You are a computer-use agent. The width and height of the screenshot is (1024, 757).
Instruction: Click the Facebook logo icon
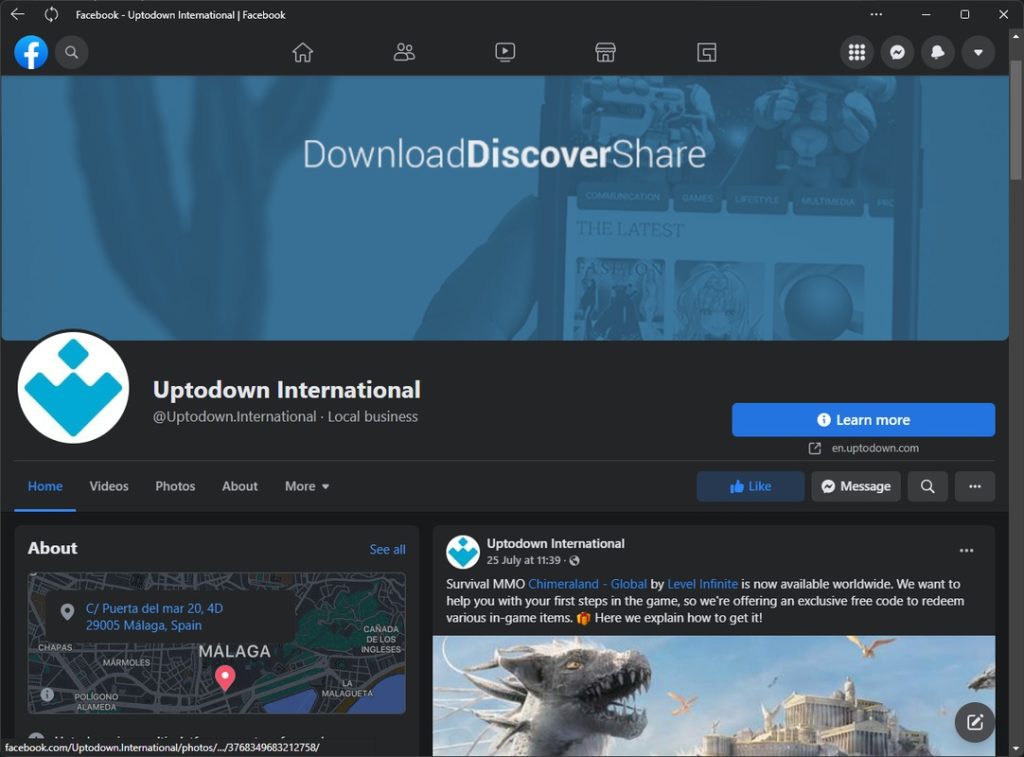coord(31,52)
